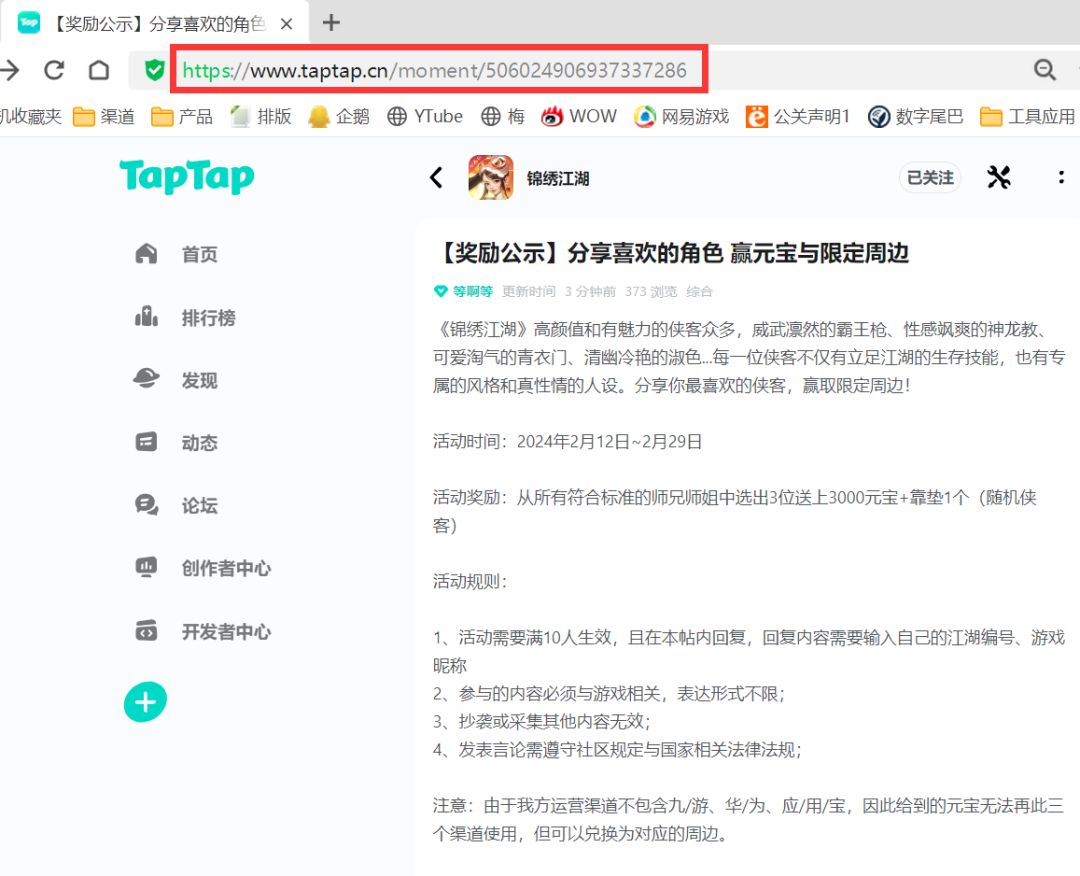Screen dimensions: 1080x876
Task: Open the 动态 feed page
Action: [176, 442]
